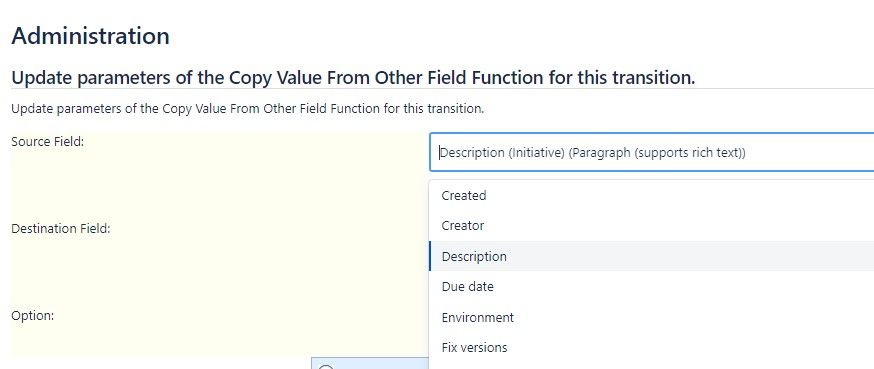The width and height of the screenshot is (874, 369).
Task: Click empty yellow area beside Destination Field
Action: pyautogui.click(x=268, y=229)
